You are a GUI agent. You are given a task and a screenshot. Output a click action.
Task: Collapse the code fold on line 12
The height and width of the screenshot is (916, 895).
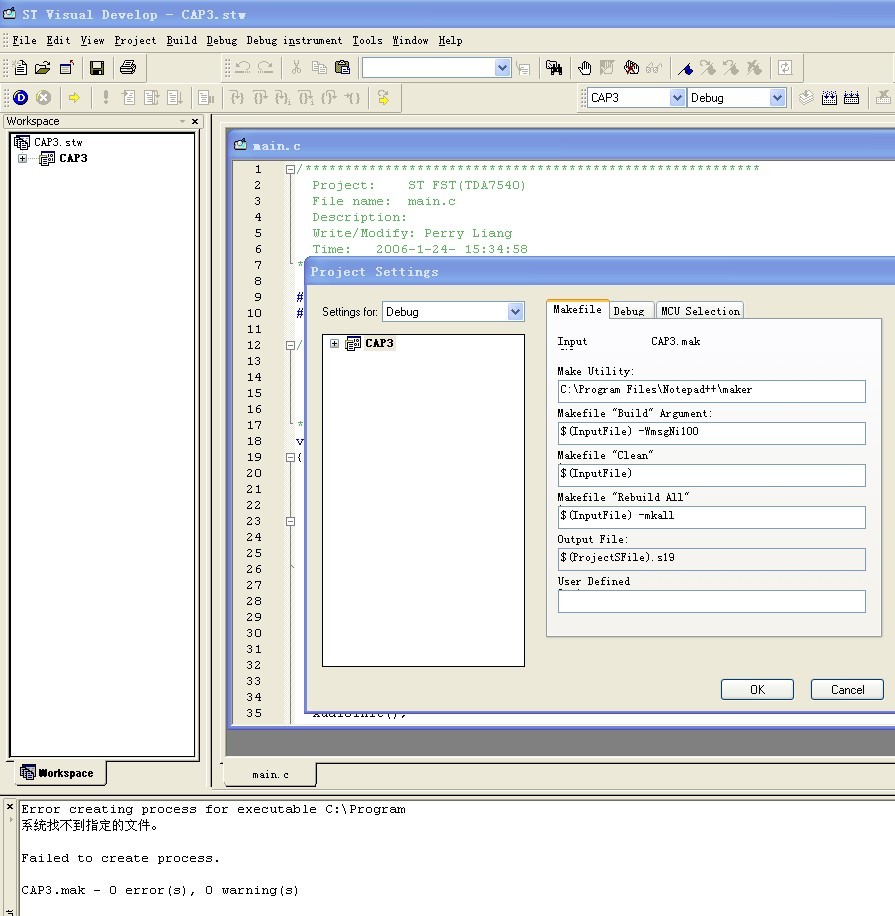pos(290,345)
